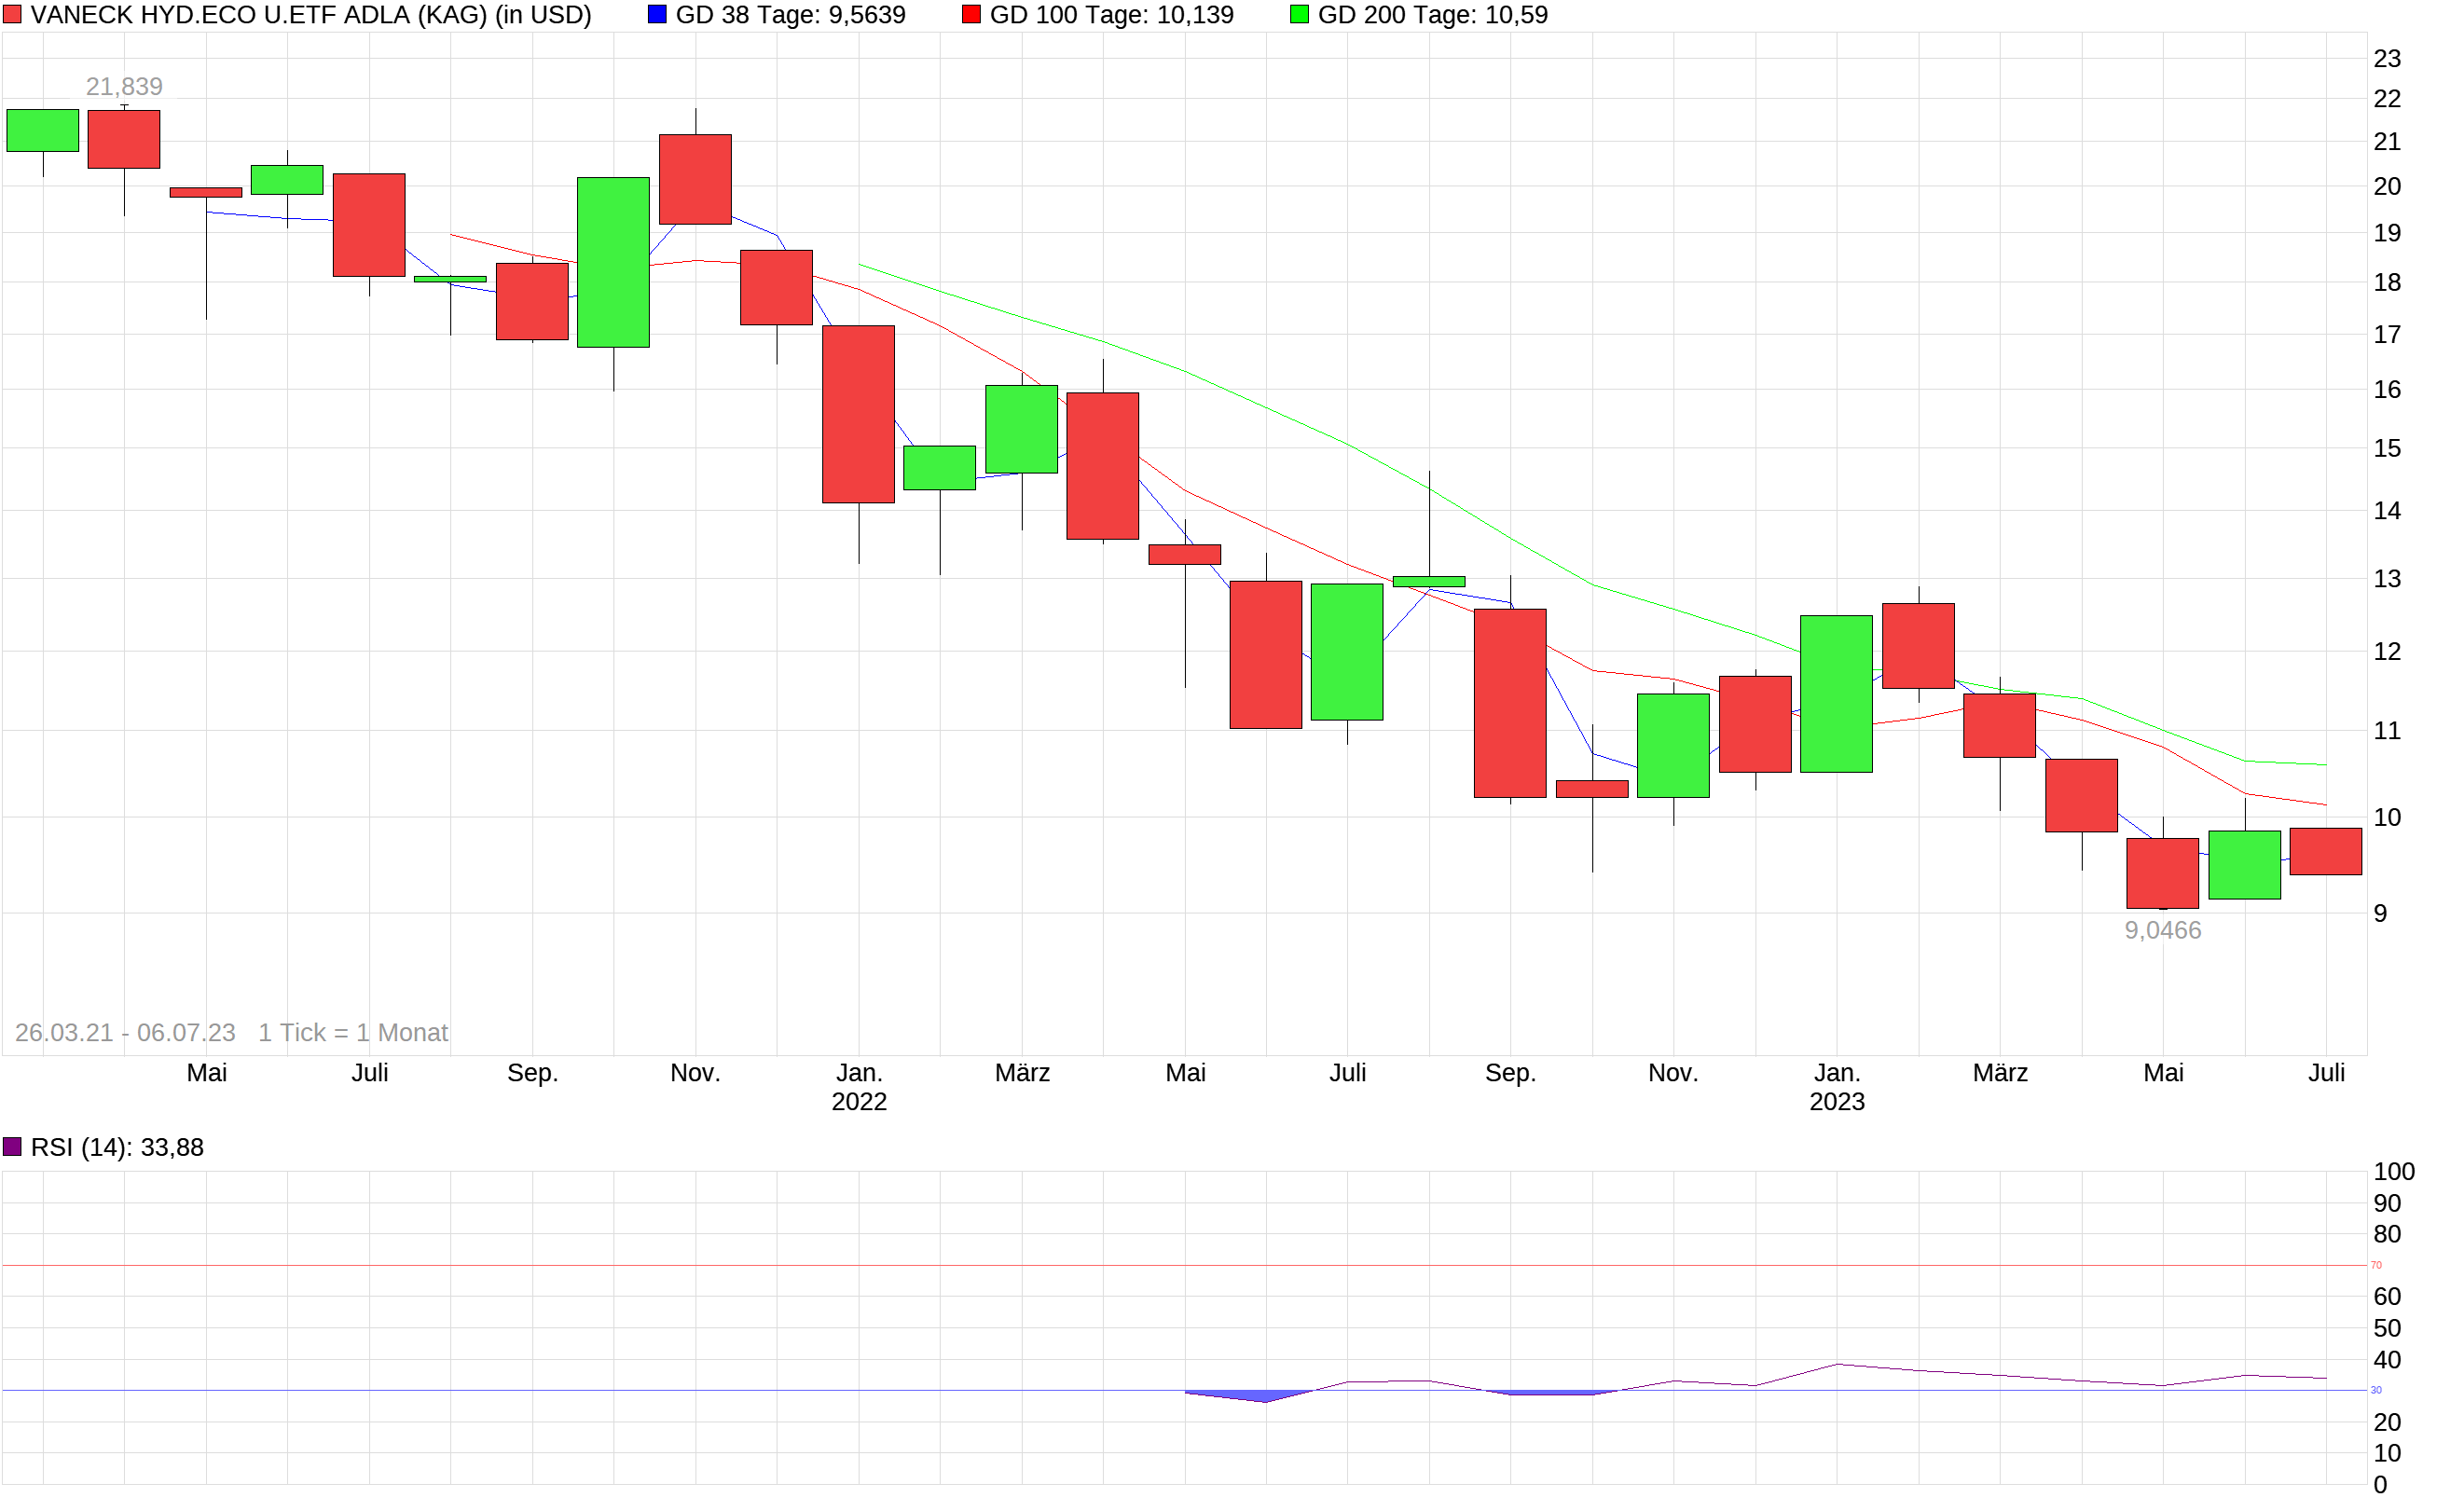
Task: Click the Mai month label on the axis
Action: pos(207,1072)
